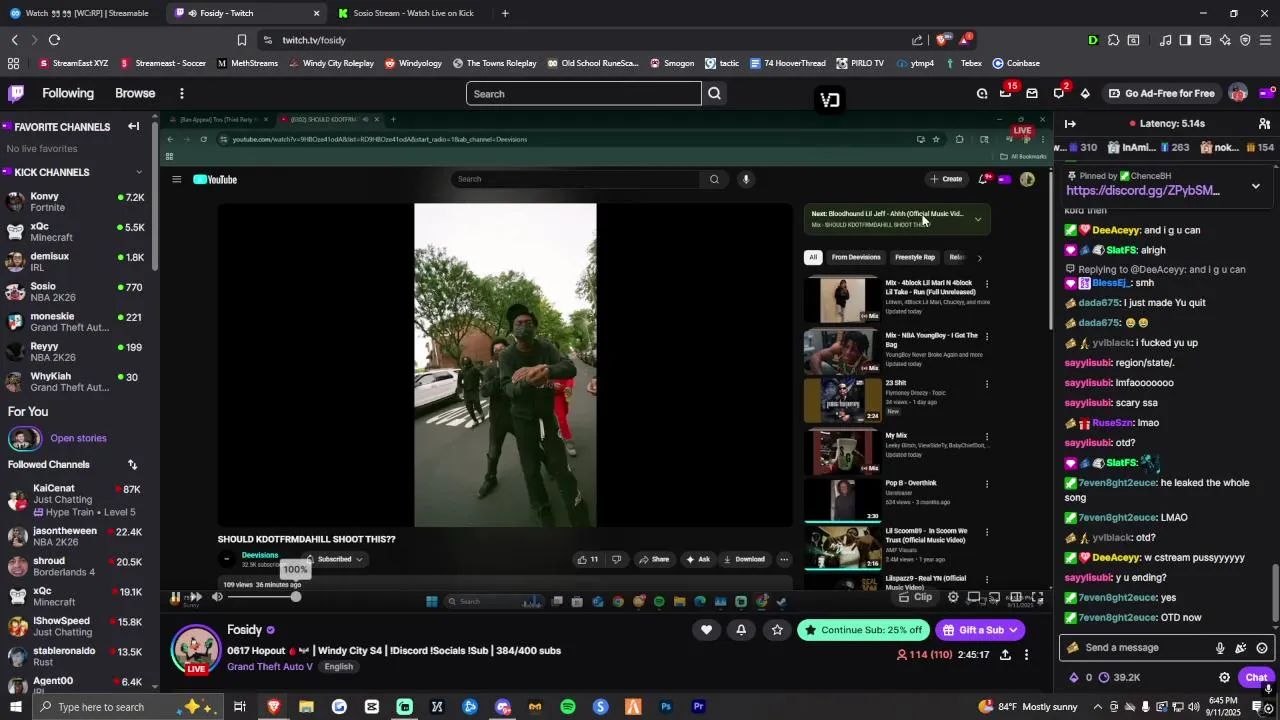Click the Clip button on player
The height and width of the screenshot is (720, 1280).
pyautogui.click(x=916, y=597)
